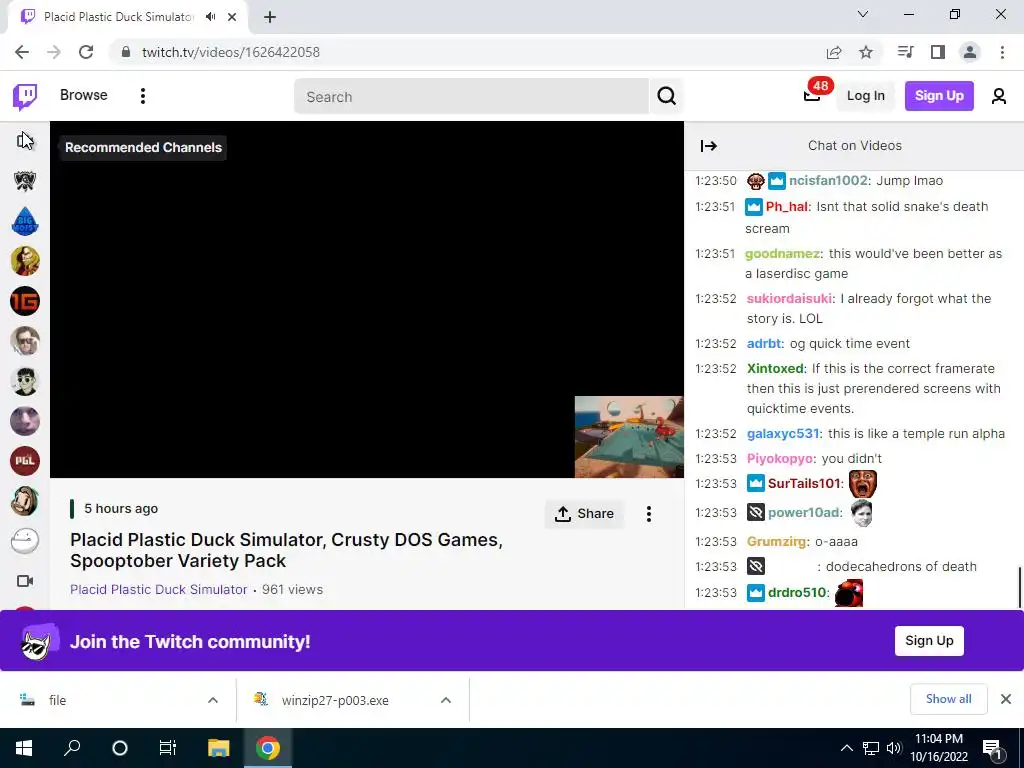1024x768 pixels.
Task: Click the crown badge next to Ph_hal
Action: (x=754, y=207)
